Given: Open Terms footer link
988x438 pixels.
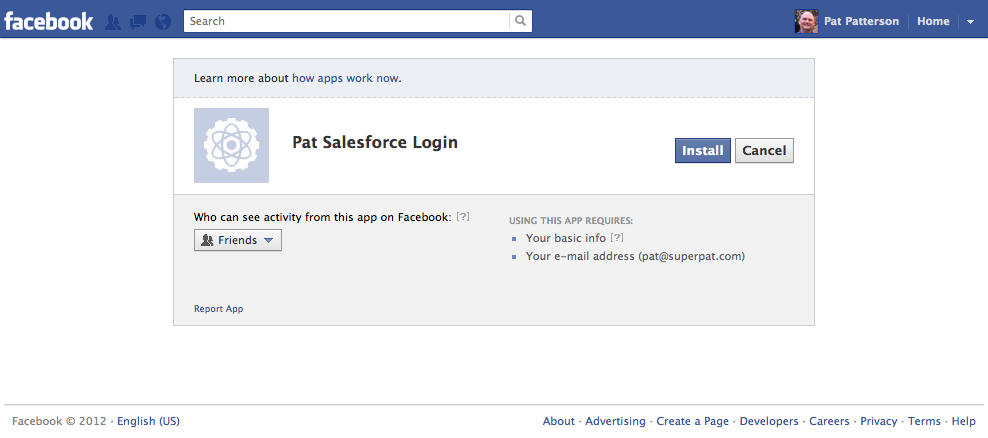Looking at the screenshot, I should click(x=924, y=421).
